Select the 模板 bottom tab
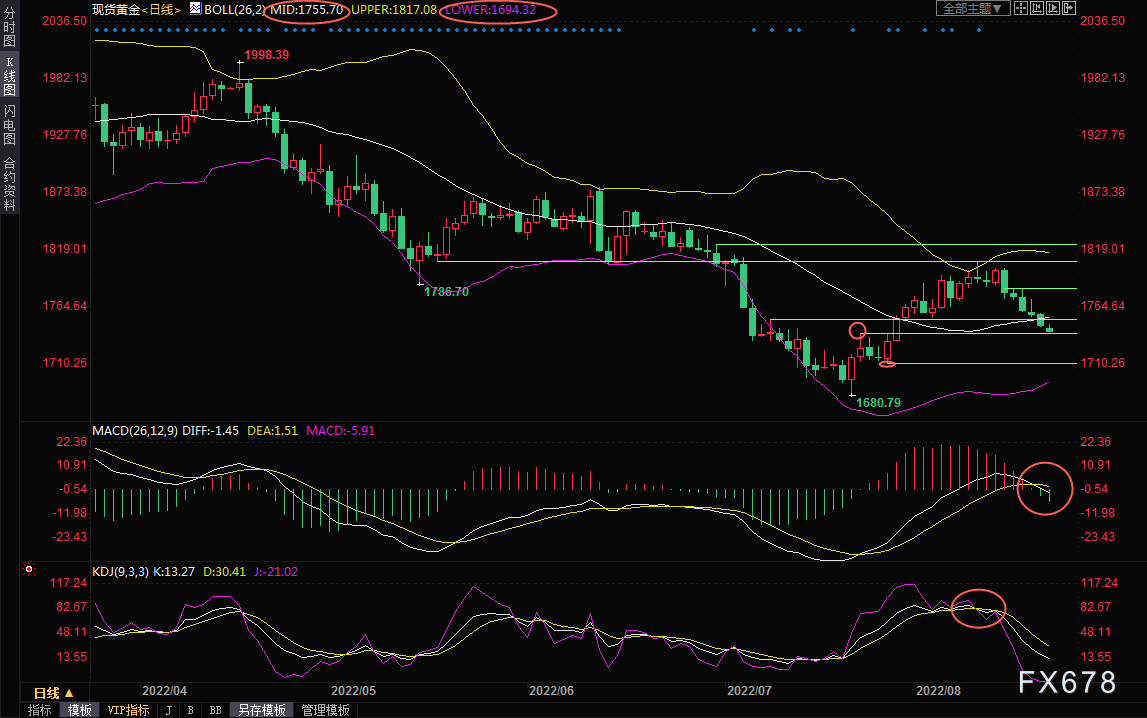 click(80, 710)
